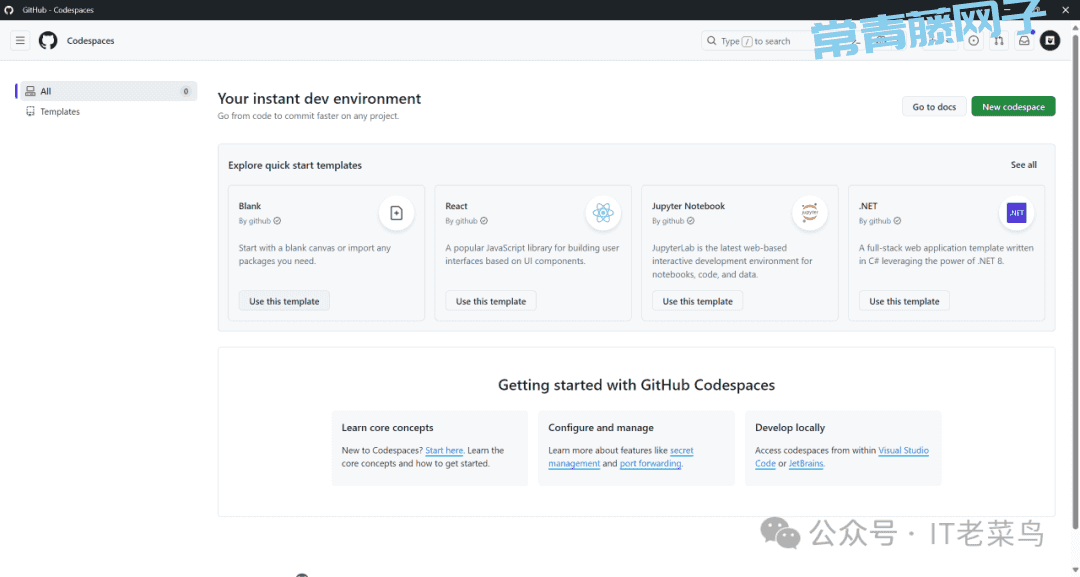This screenshot has height=577, width=1080.
Task: Click the React atom logo
Action: click(603, 213)
